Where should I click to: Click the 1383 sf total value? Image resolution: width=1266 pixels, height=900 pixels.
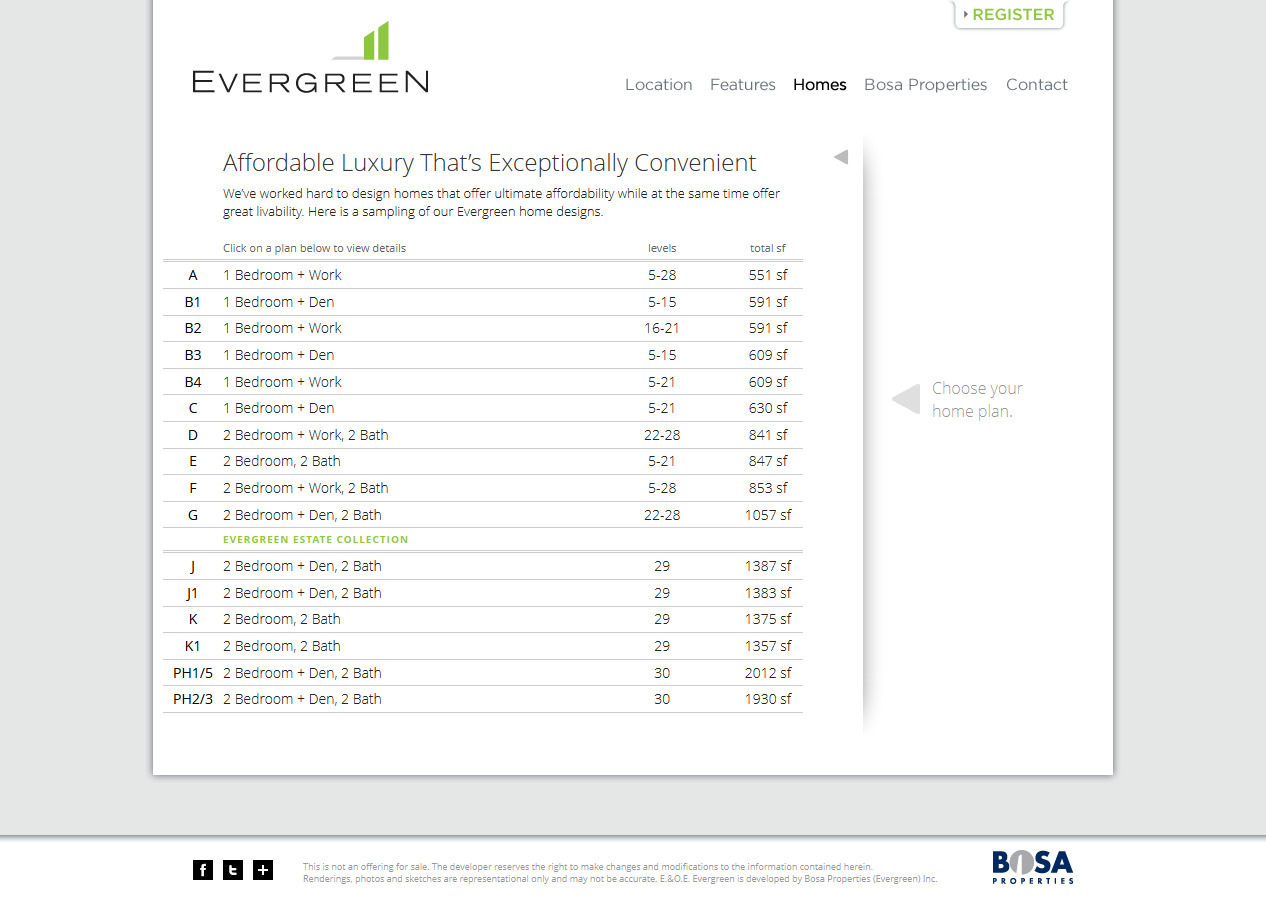point(768,593)
